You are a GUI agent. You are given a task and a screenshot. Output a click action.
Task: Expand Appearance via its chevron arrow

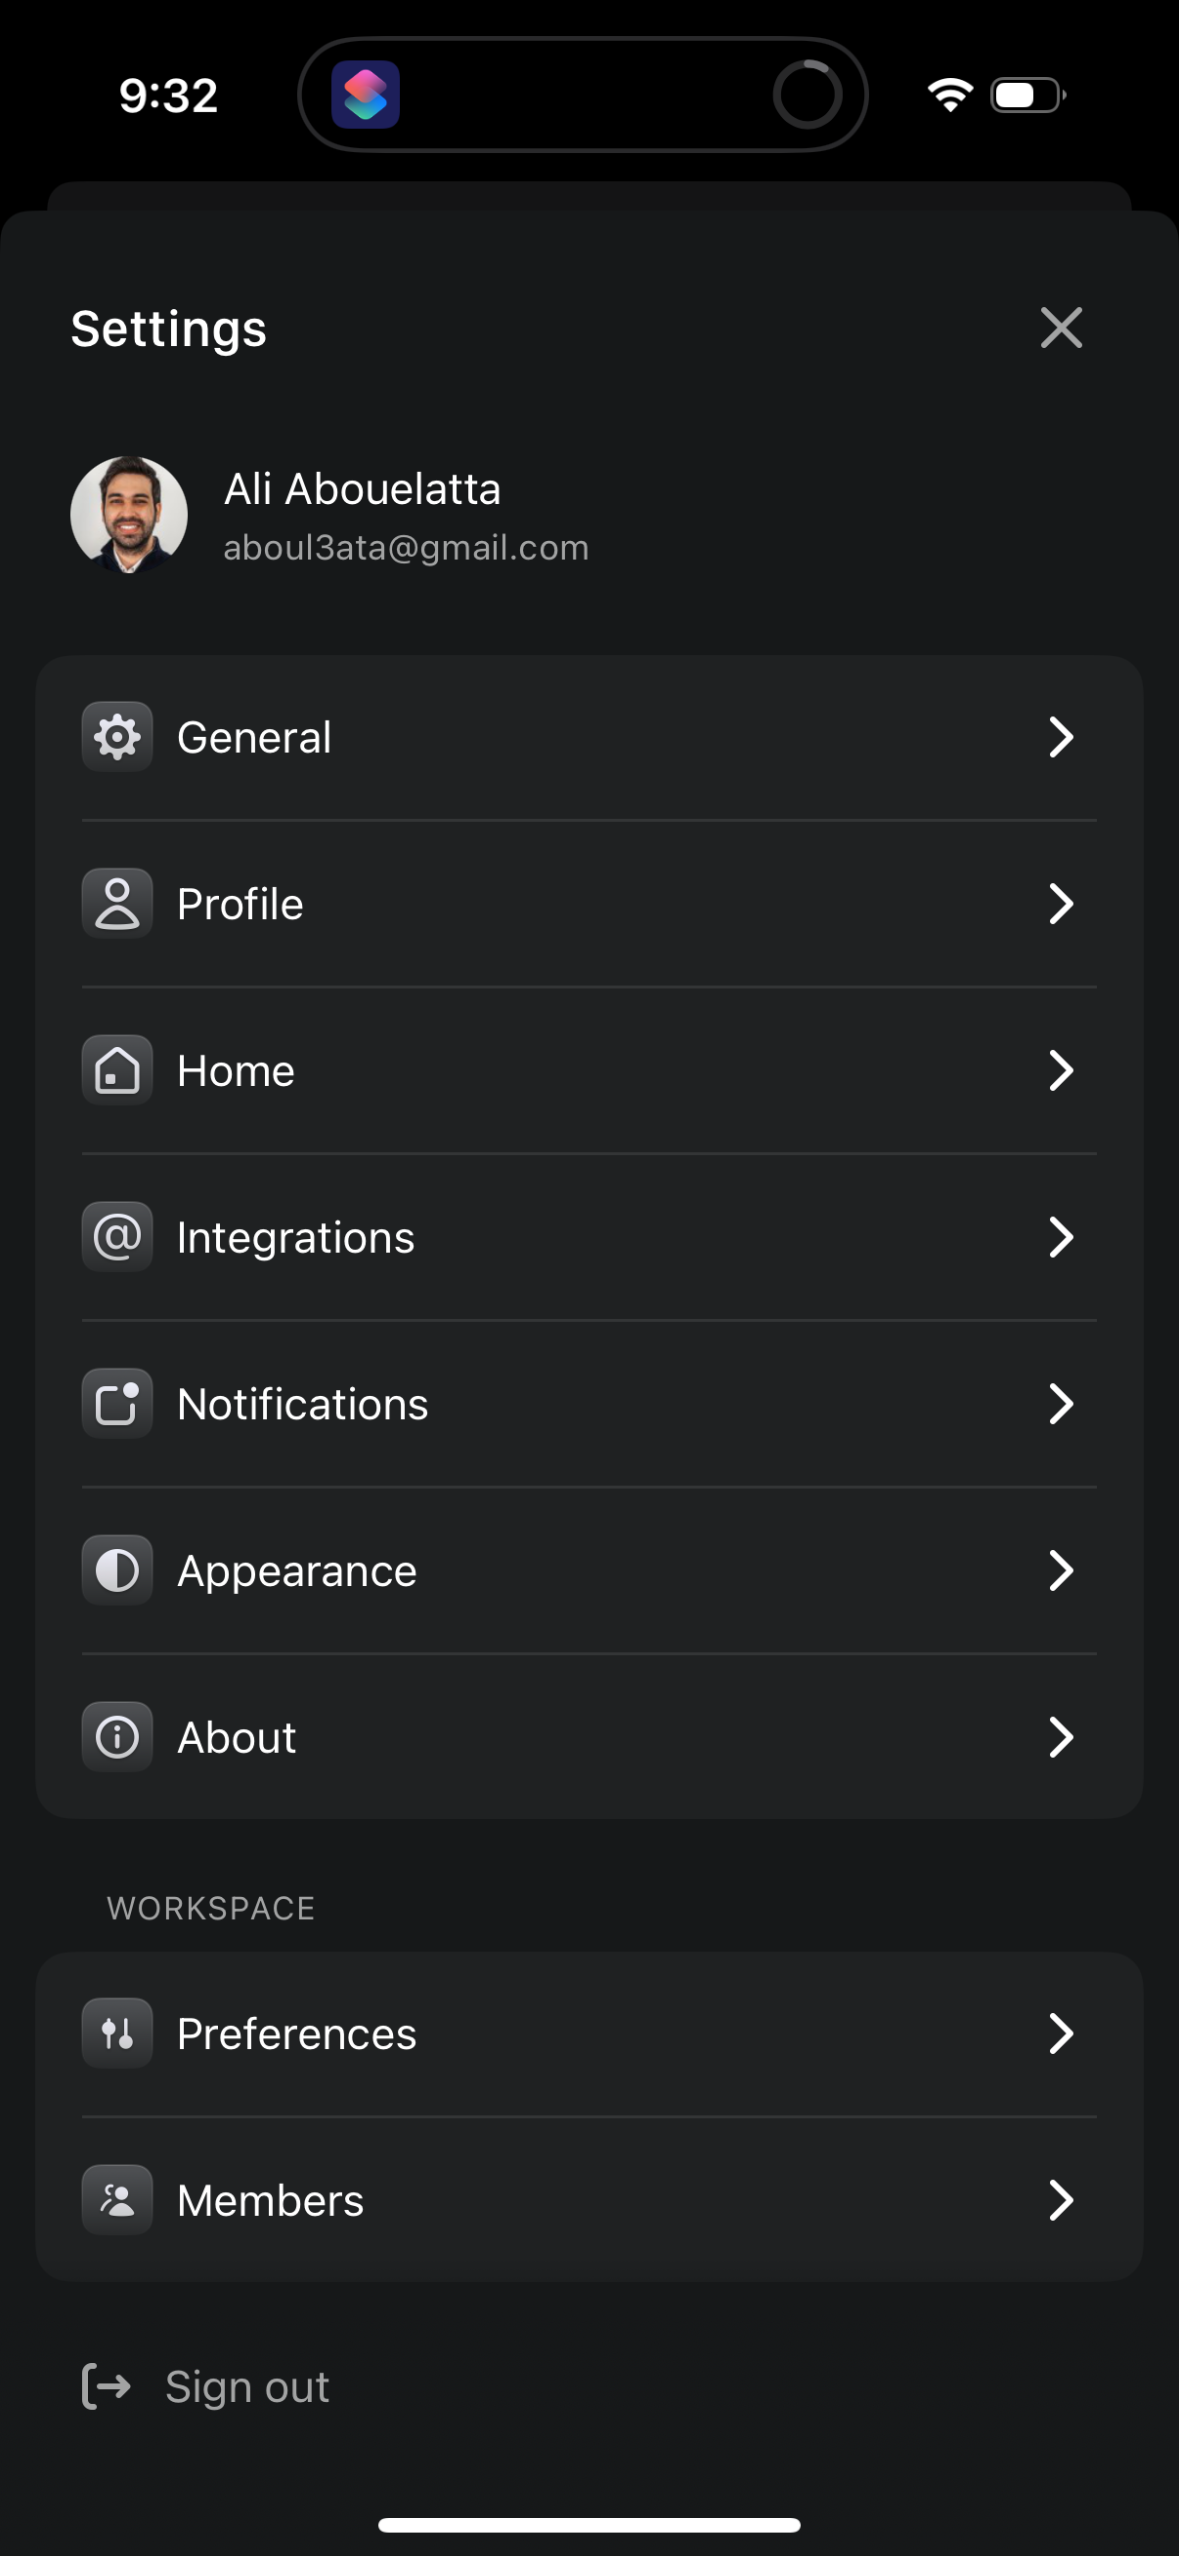(1060, 1570)
